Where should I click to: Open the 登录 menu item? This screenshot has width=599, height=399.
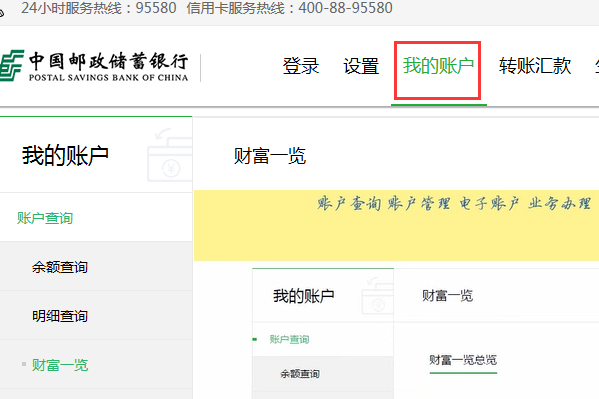pos(301,66)
